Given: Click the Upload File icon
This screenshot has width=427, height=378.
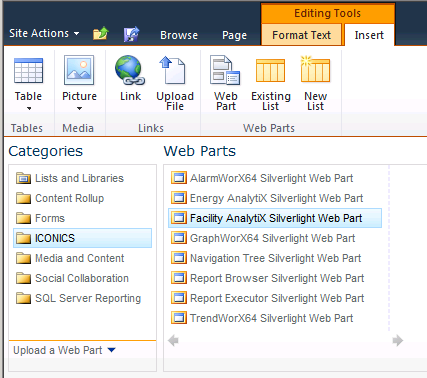Looking at the screenshot, I should point(172,70).
